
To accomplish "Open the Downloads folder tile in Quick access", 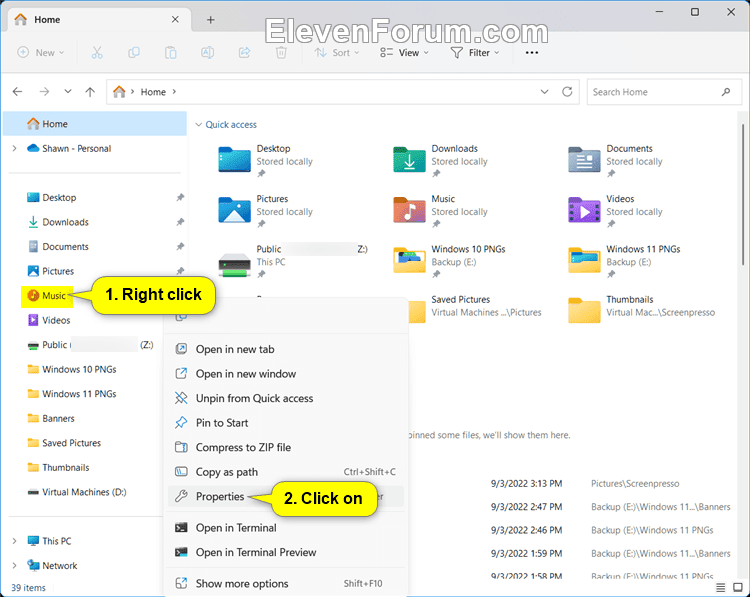I will coord(441,161).
